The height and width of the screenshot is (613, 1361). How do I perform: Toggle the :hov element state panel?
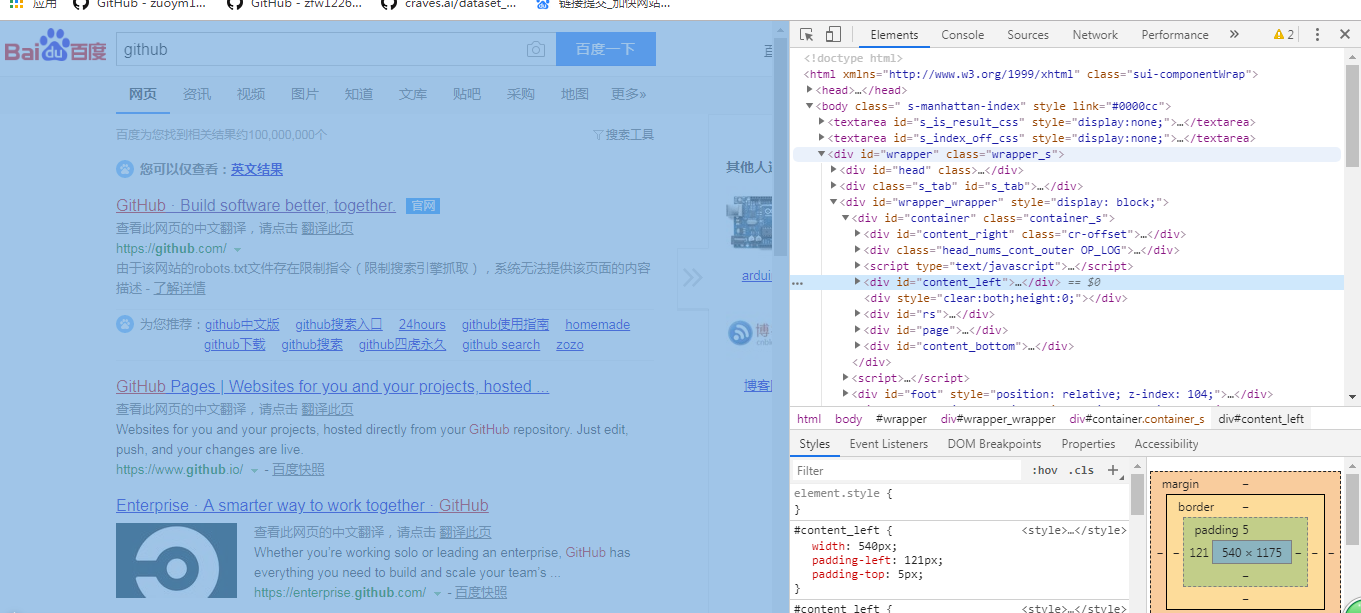click(x=1045, y=470)
